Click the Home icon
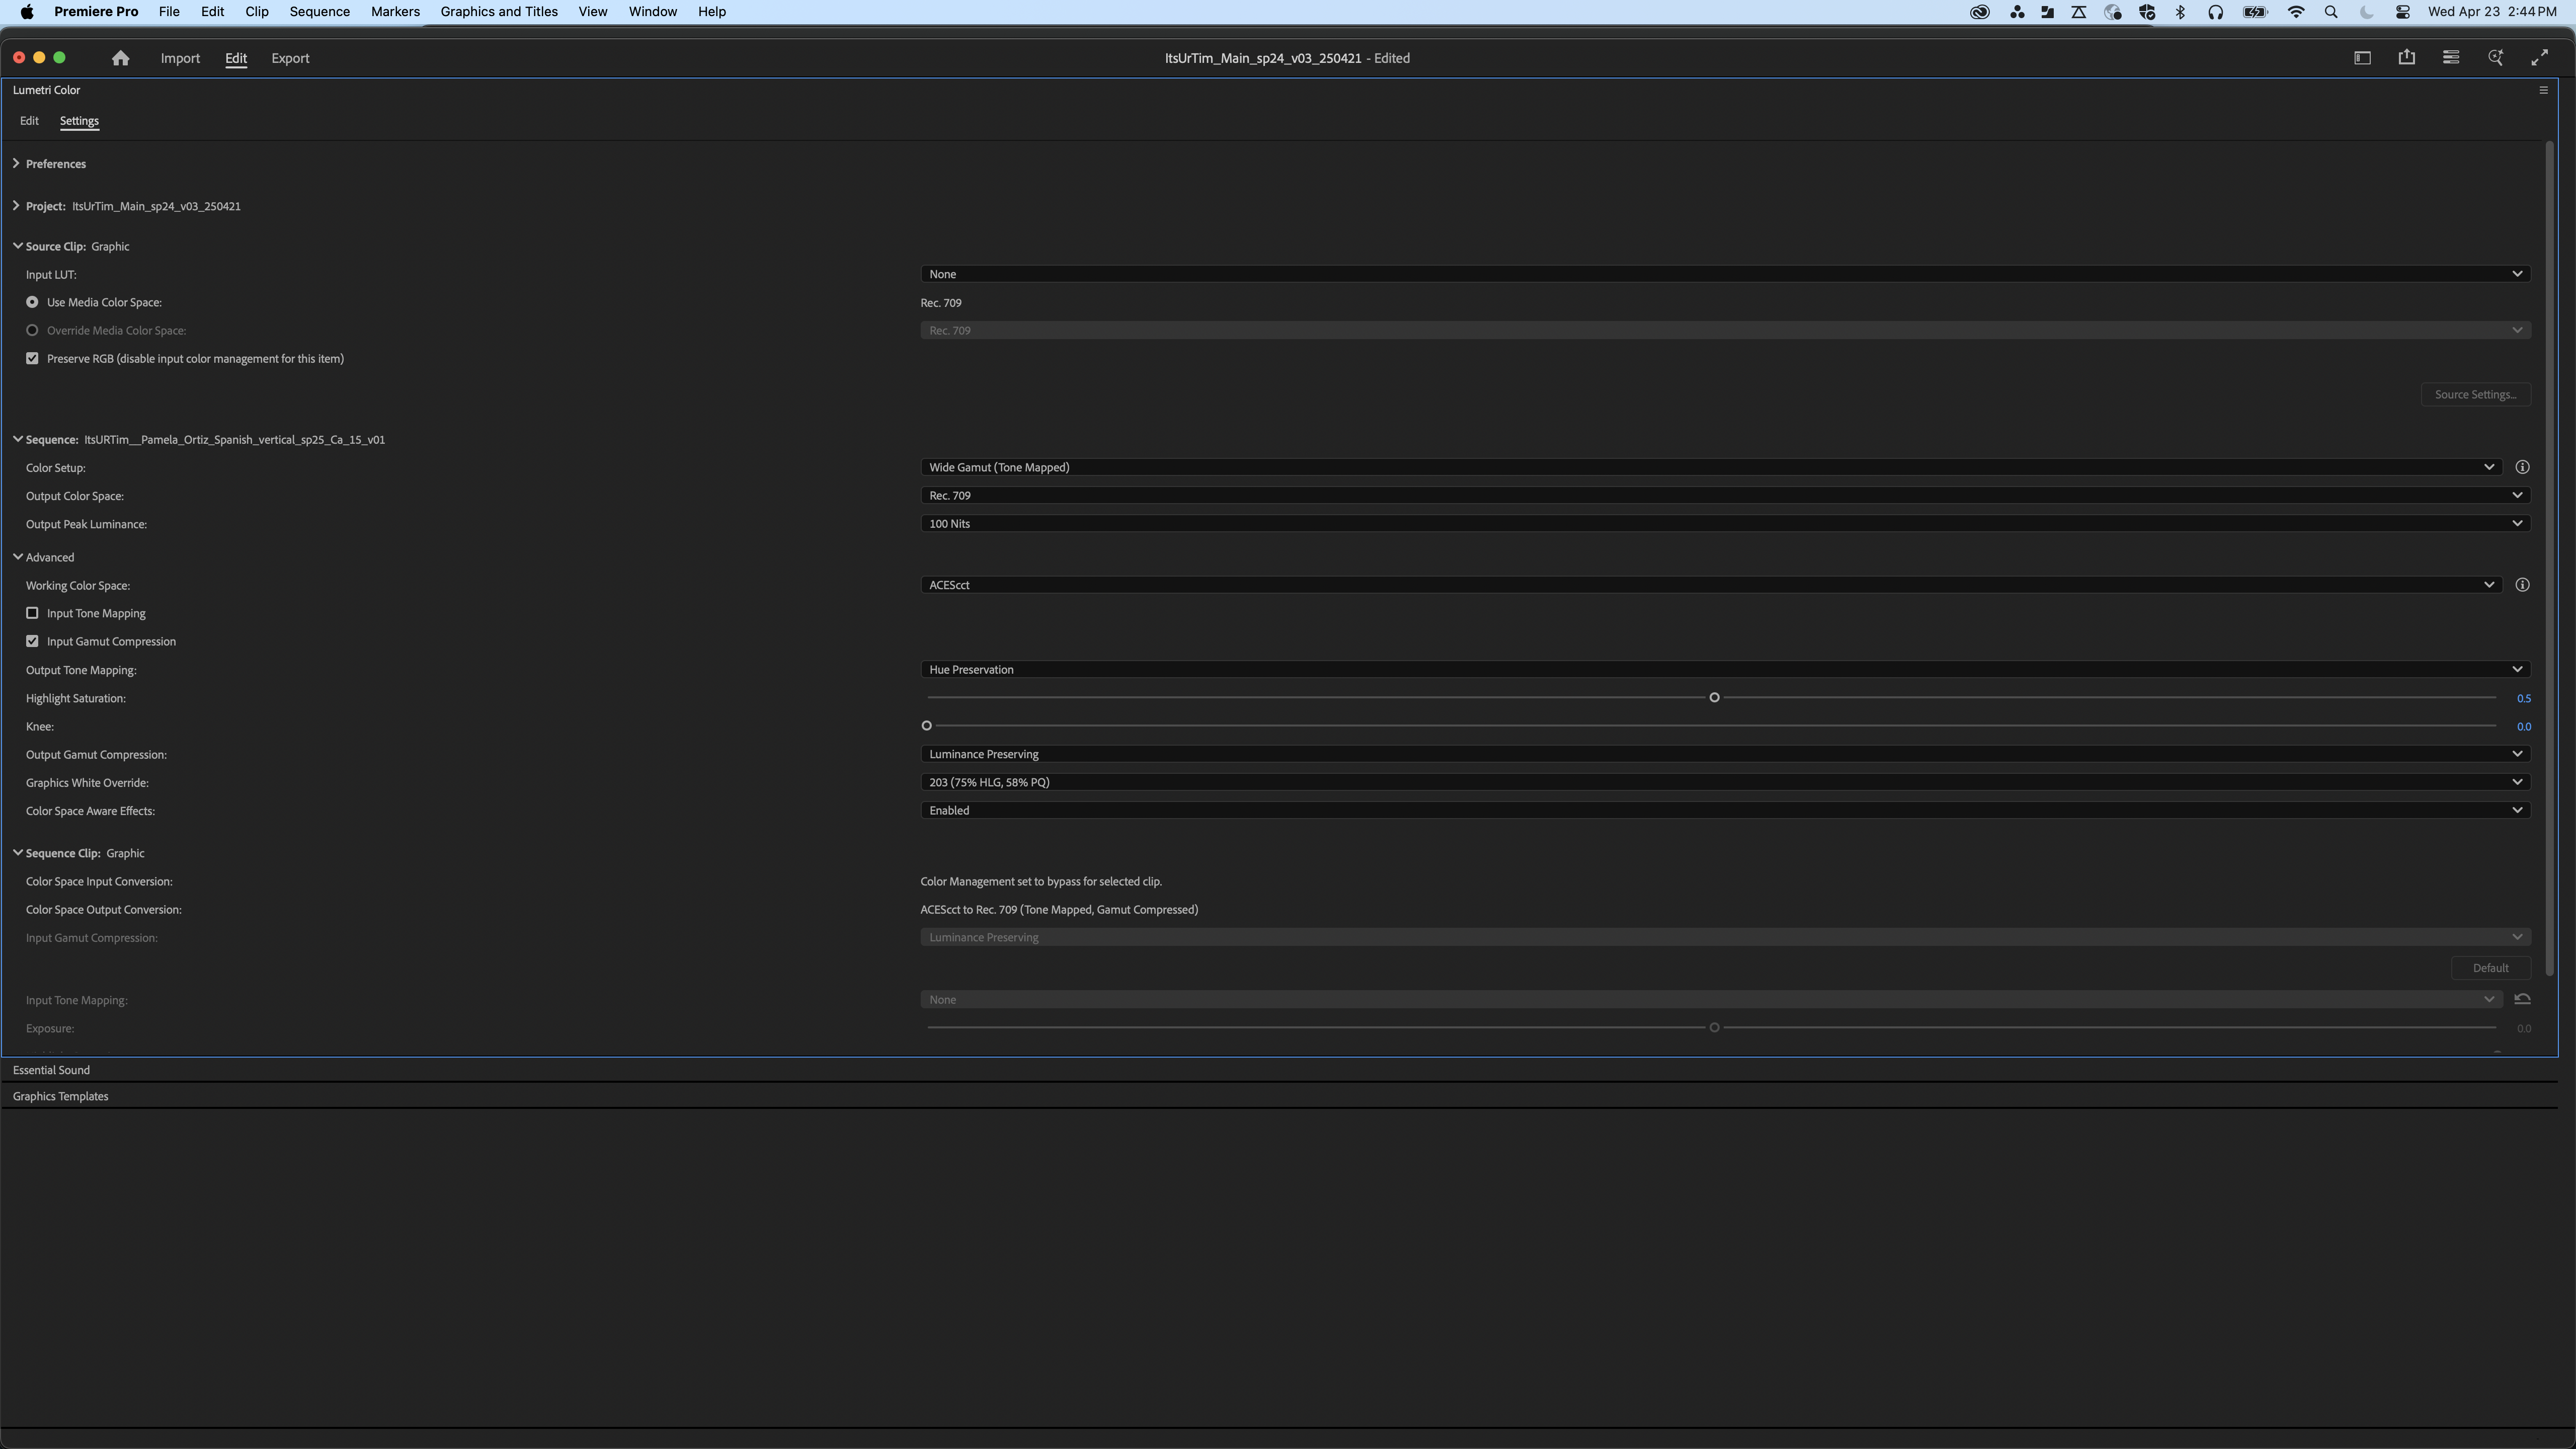Screen dimensions: 2576x1449 coord(120,58)
